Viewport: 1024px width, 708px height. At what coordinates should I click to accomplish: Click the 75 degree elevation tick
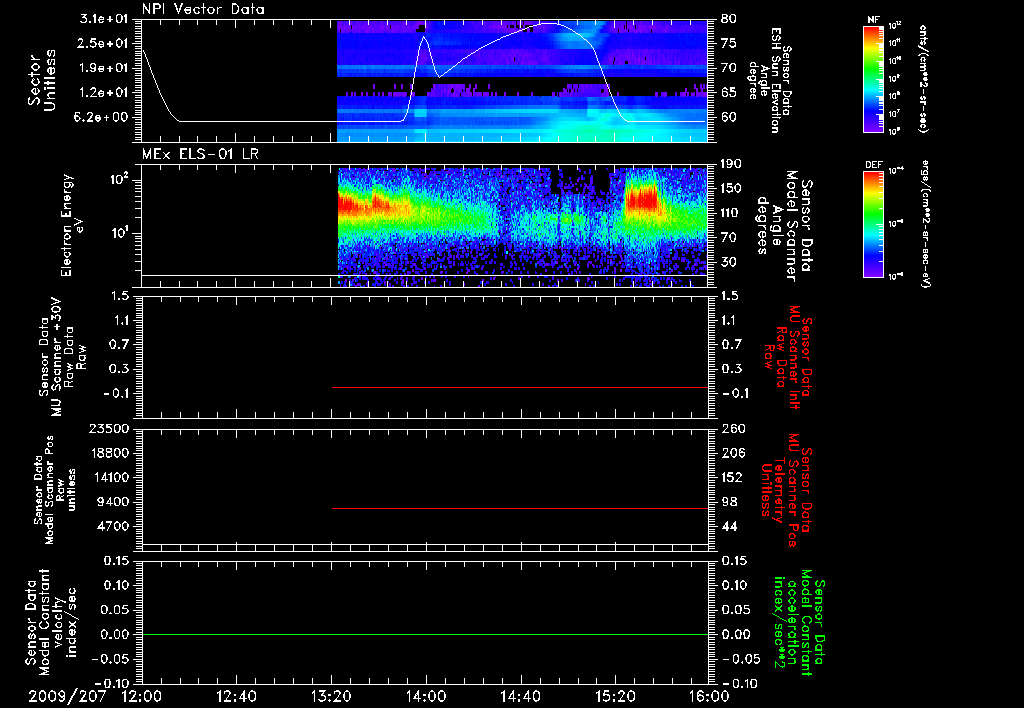728,43
